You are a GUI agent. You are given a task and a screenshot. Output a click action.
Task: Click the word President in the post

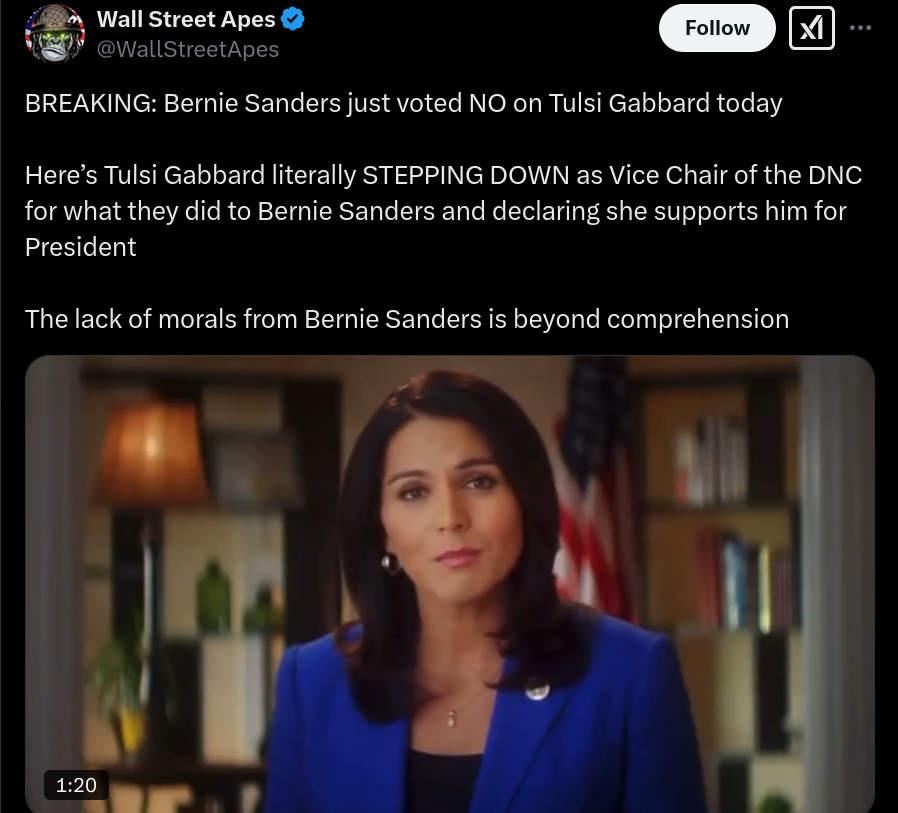(81, 247)
